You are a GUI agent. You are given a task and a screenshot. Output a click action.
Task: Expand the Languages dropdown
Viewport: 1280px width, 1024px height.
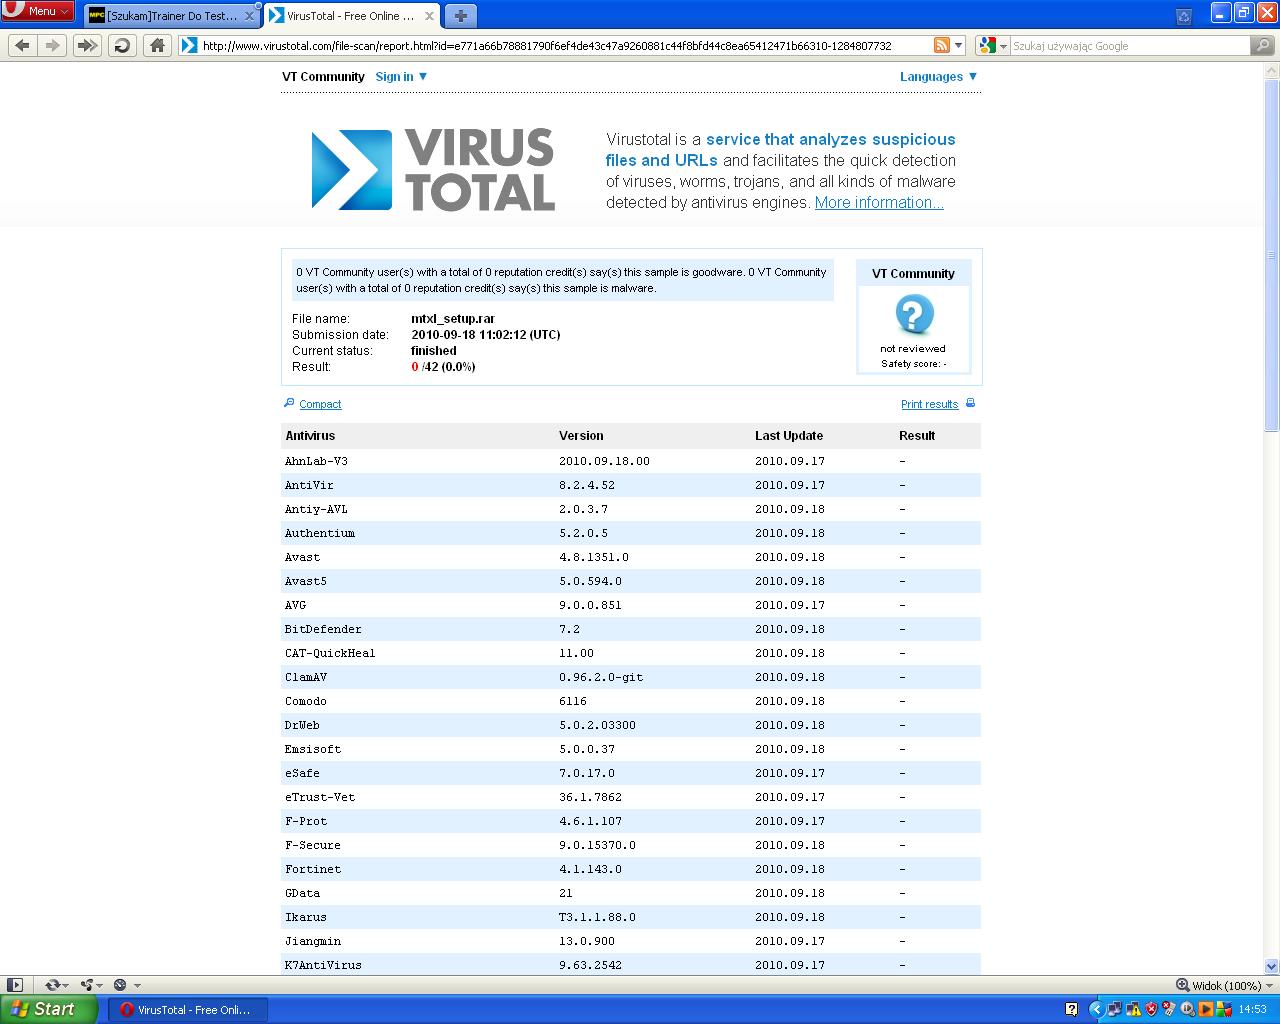coord(938,76)
